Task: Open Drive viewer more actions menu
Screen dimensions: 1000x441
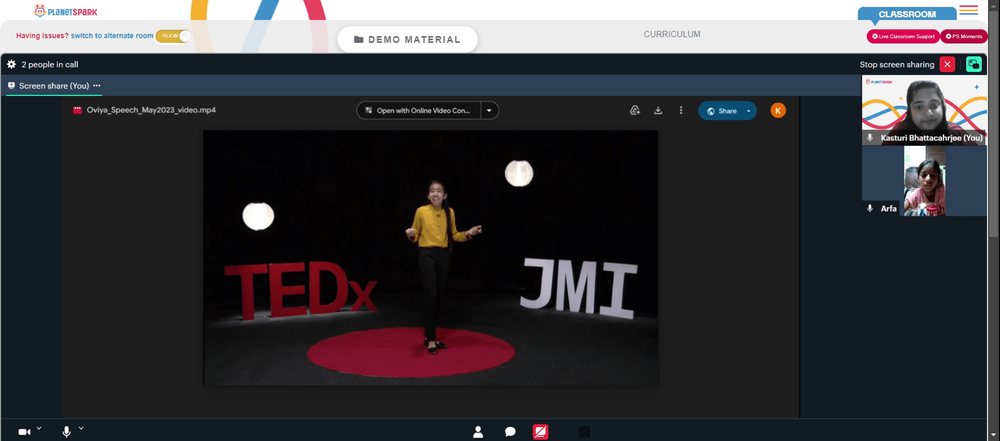Action: (680, 110)
